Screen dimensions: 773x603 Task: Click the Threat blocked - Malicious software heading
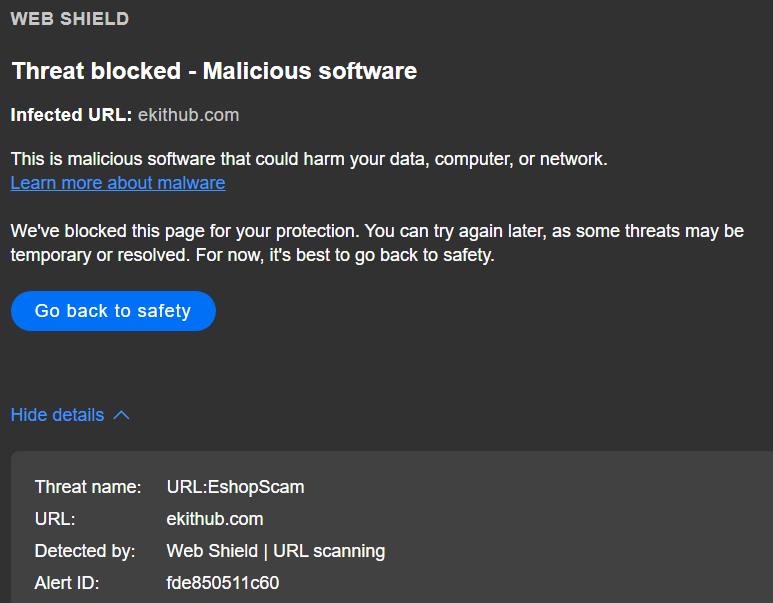click(214, 71)
